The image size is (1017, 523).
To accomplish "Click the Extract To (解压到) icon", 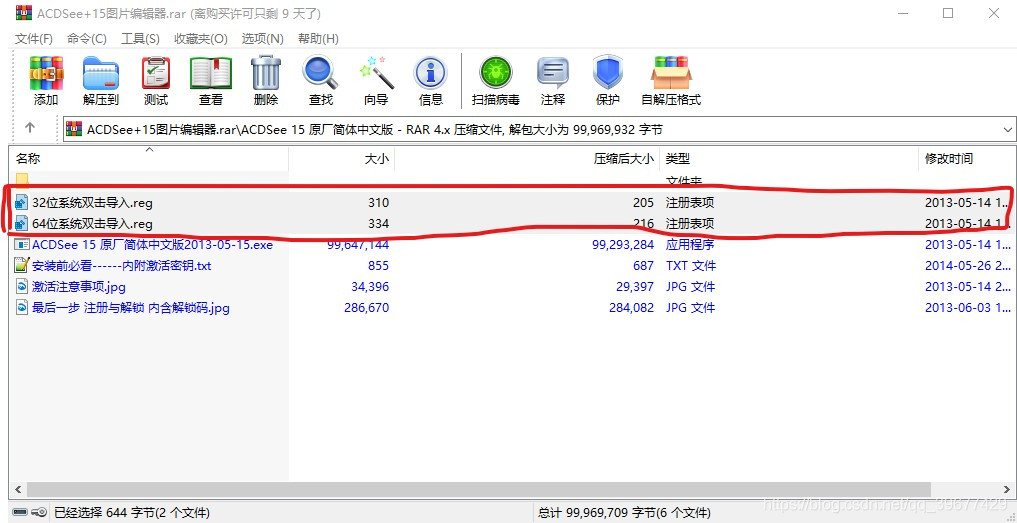I will 101,81.
